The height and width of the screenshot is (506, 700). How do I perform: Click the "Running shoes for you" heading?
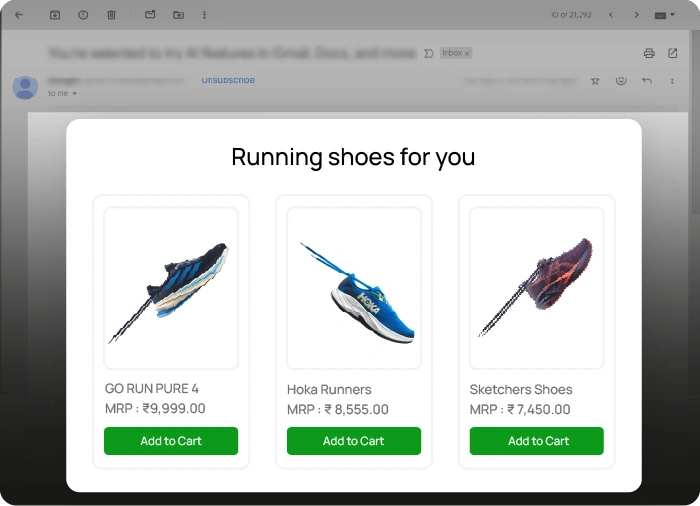353,157
